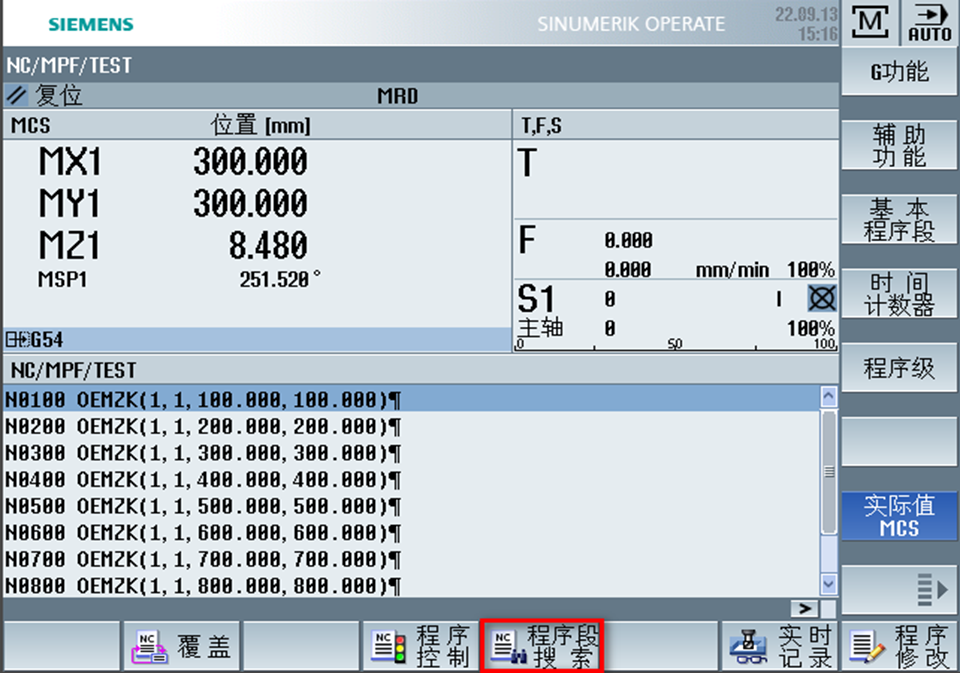This screenshot has width=960, height=673.
Task: Click the program list scrollbar thumb
Action: (x=829, y=472)
